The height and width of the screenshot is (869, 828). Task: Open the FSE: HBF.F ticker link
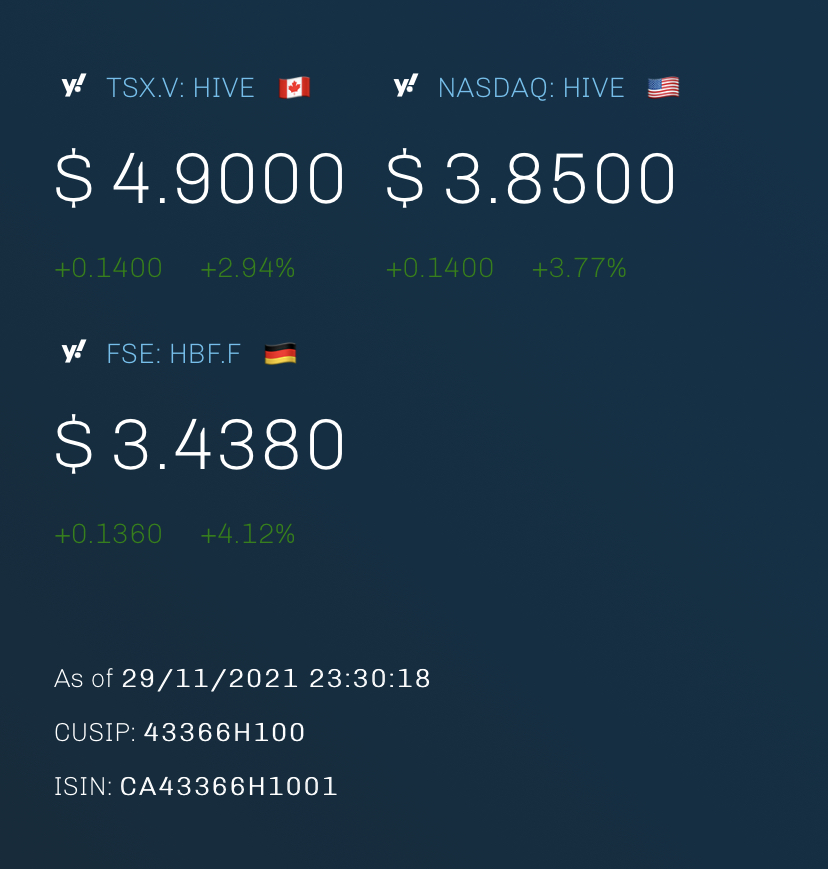point(173,354)
